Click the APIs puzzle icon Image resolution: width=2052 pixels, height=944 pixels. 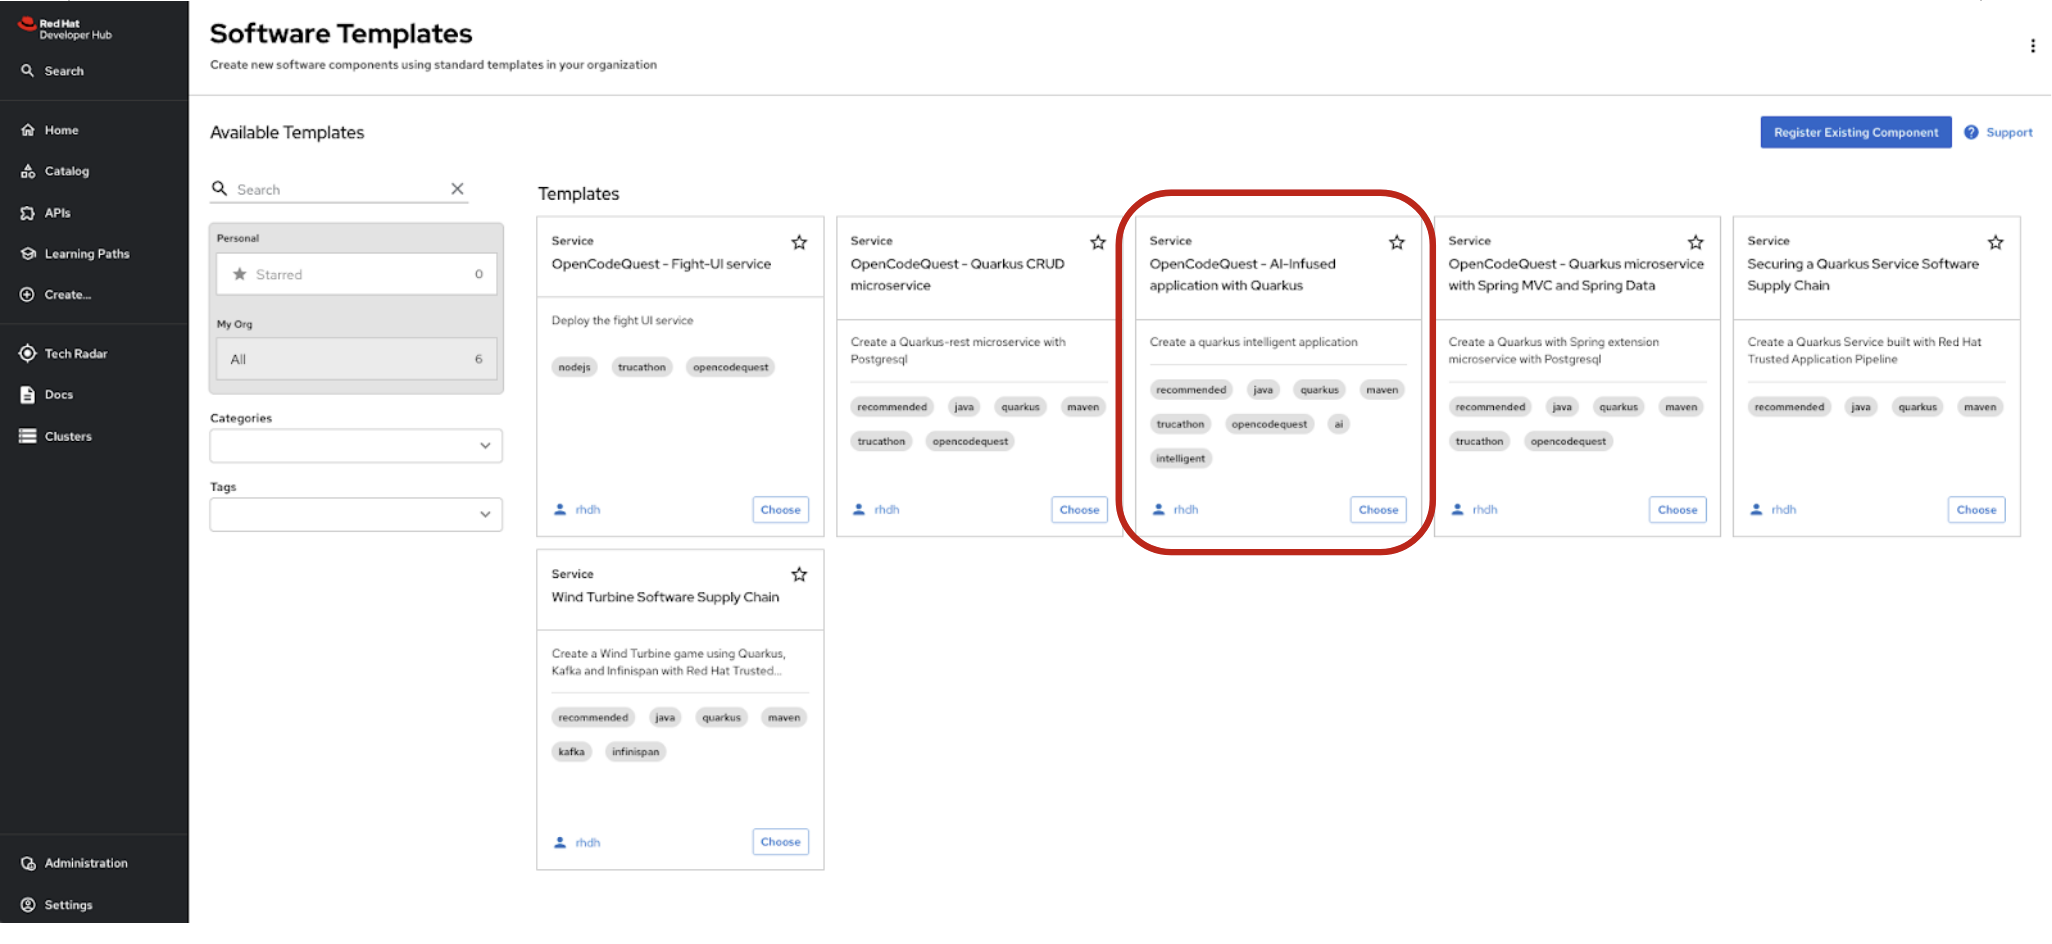28,213
